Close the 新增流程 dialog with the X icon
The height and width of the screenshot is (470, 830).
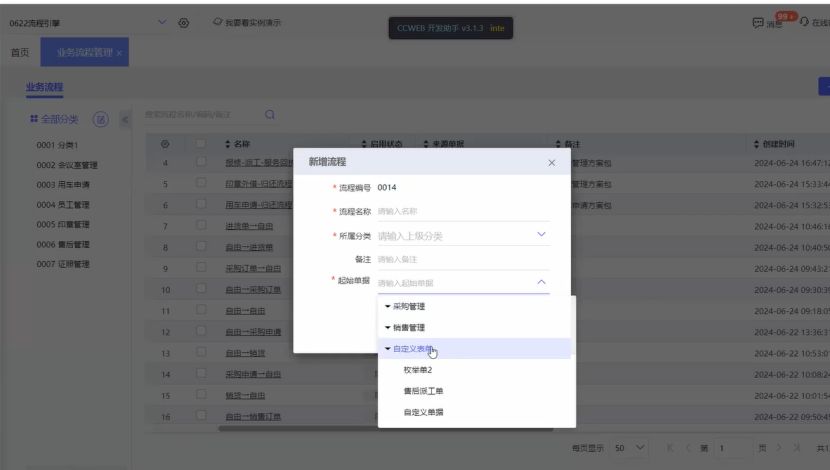click(552, 162)
